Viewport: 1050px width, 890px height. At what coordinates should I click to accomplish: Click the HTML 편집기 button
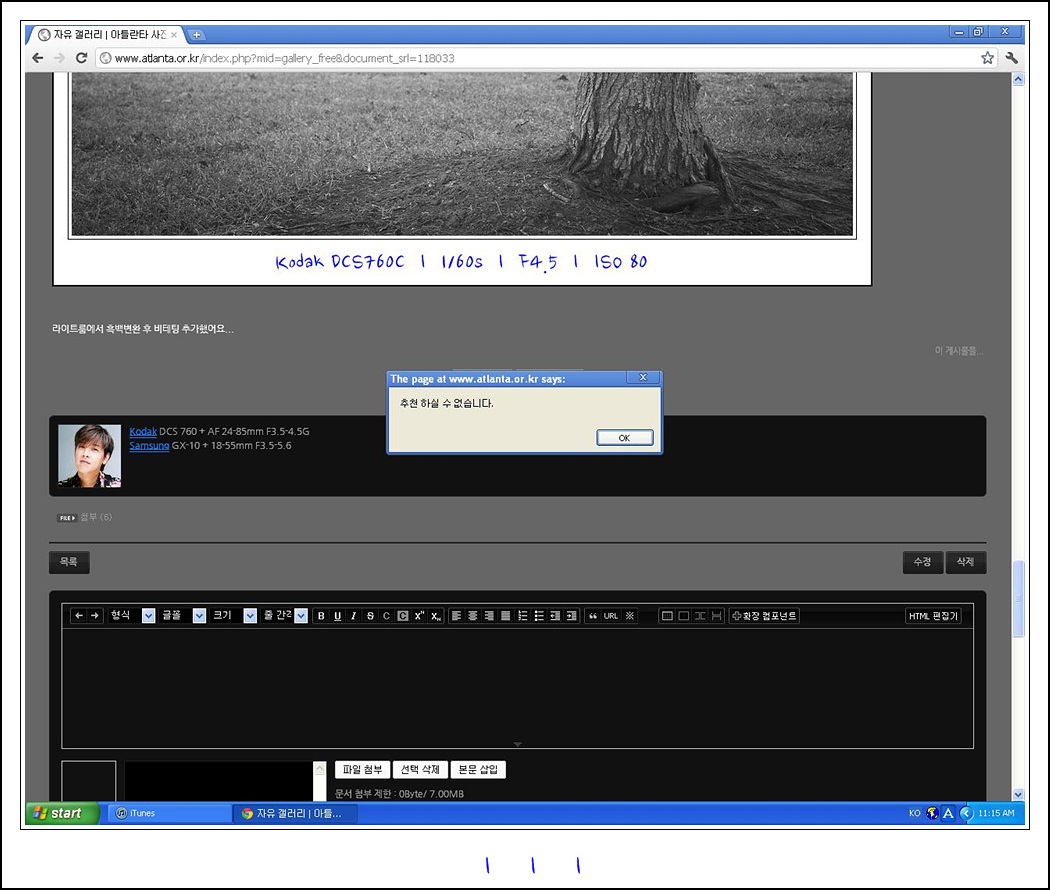click(933, 616)
